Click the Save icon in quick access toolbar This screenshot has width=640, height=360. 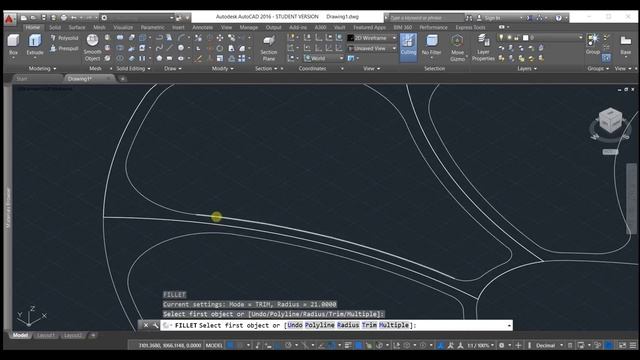(44, 18)
